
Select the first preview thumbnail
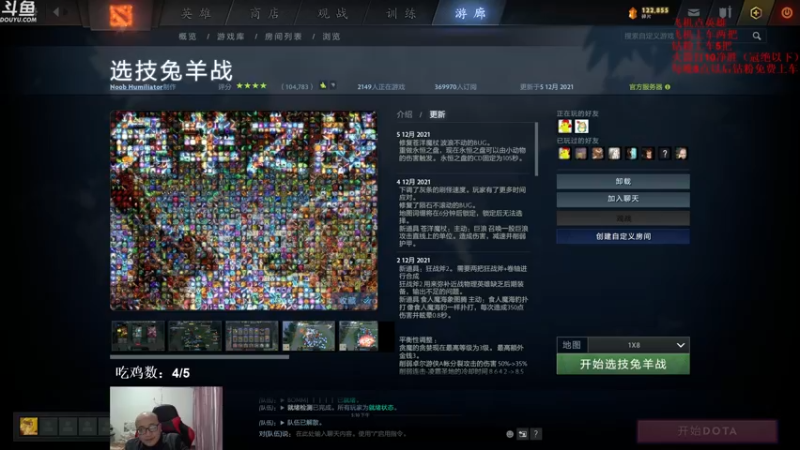click(x=138, y=336)
